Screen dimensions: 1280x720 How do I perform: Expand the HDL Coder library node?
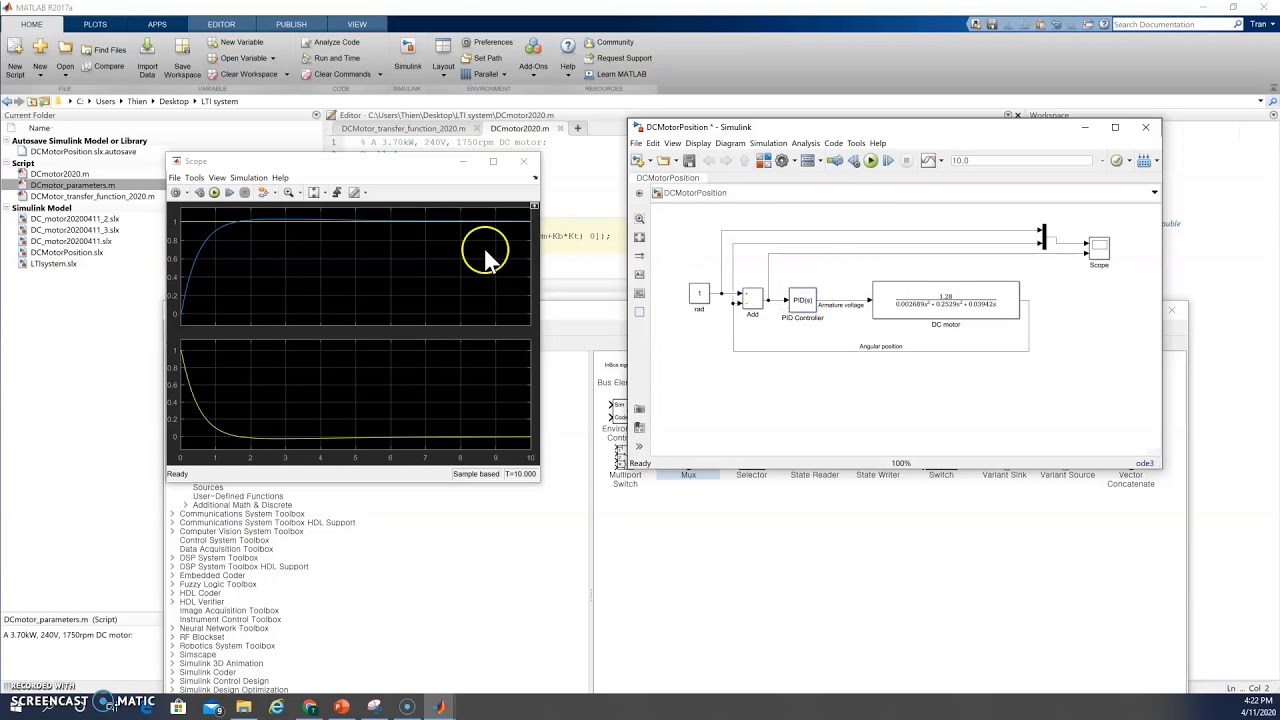[172, 593]
